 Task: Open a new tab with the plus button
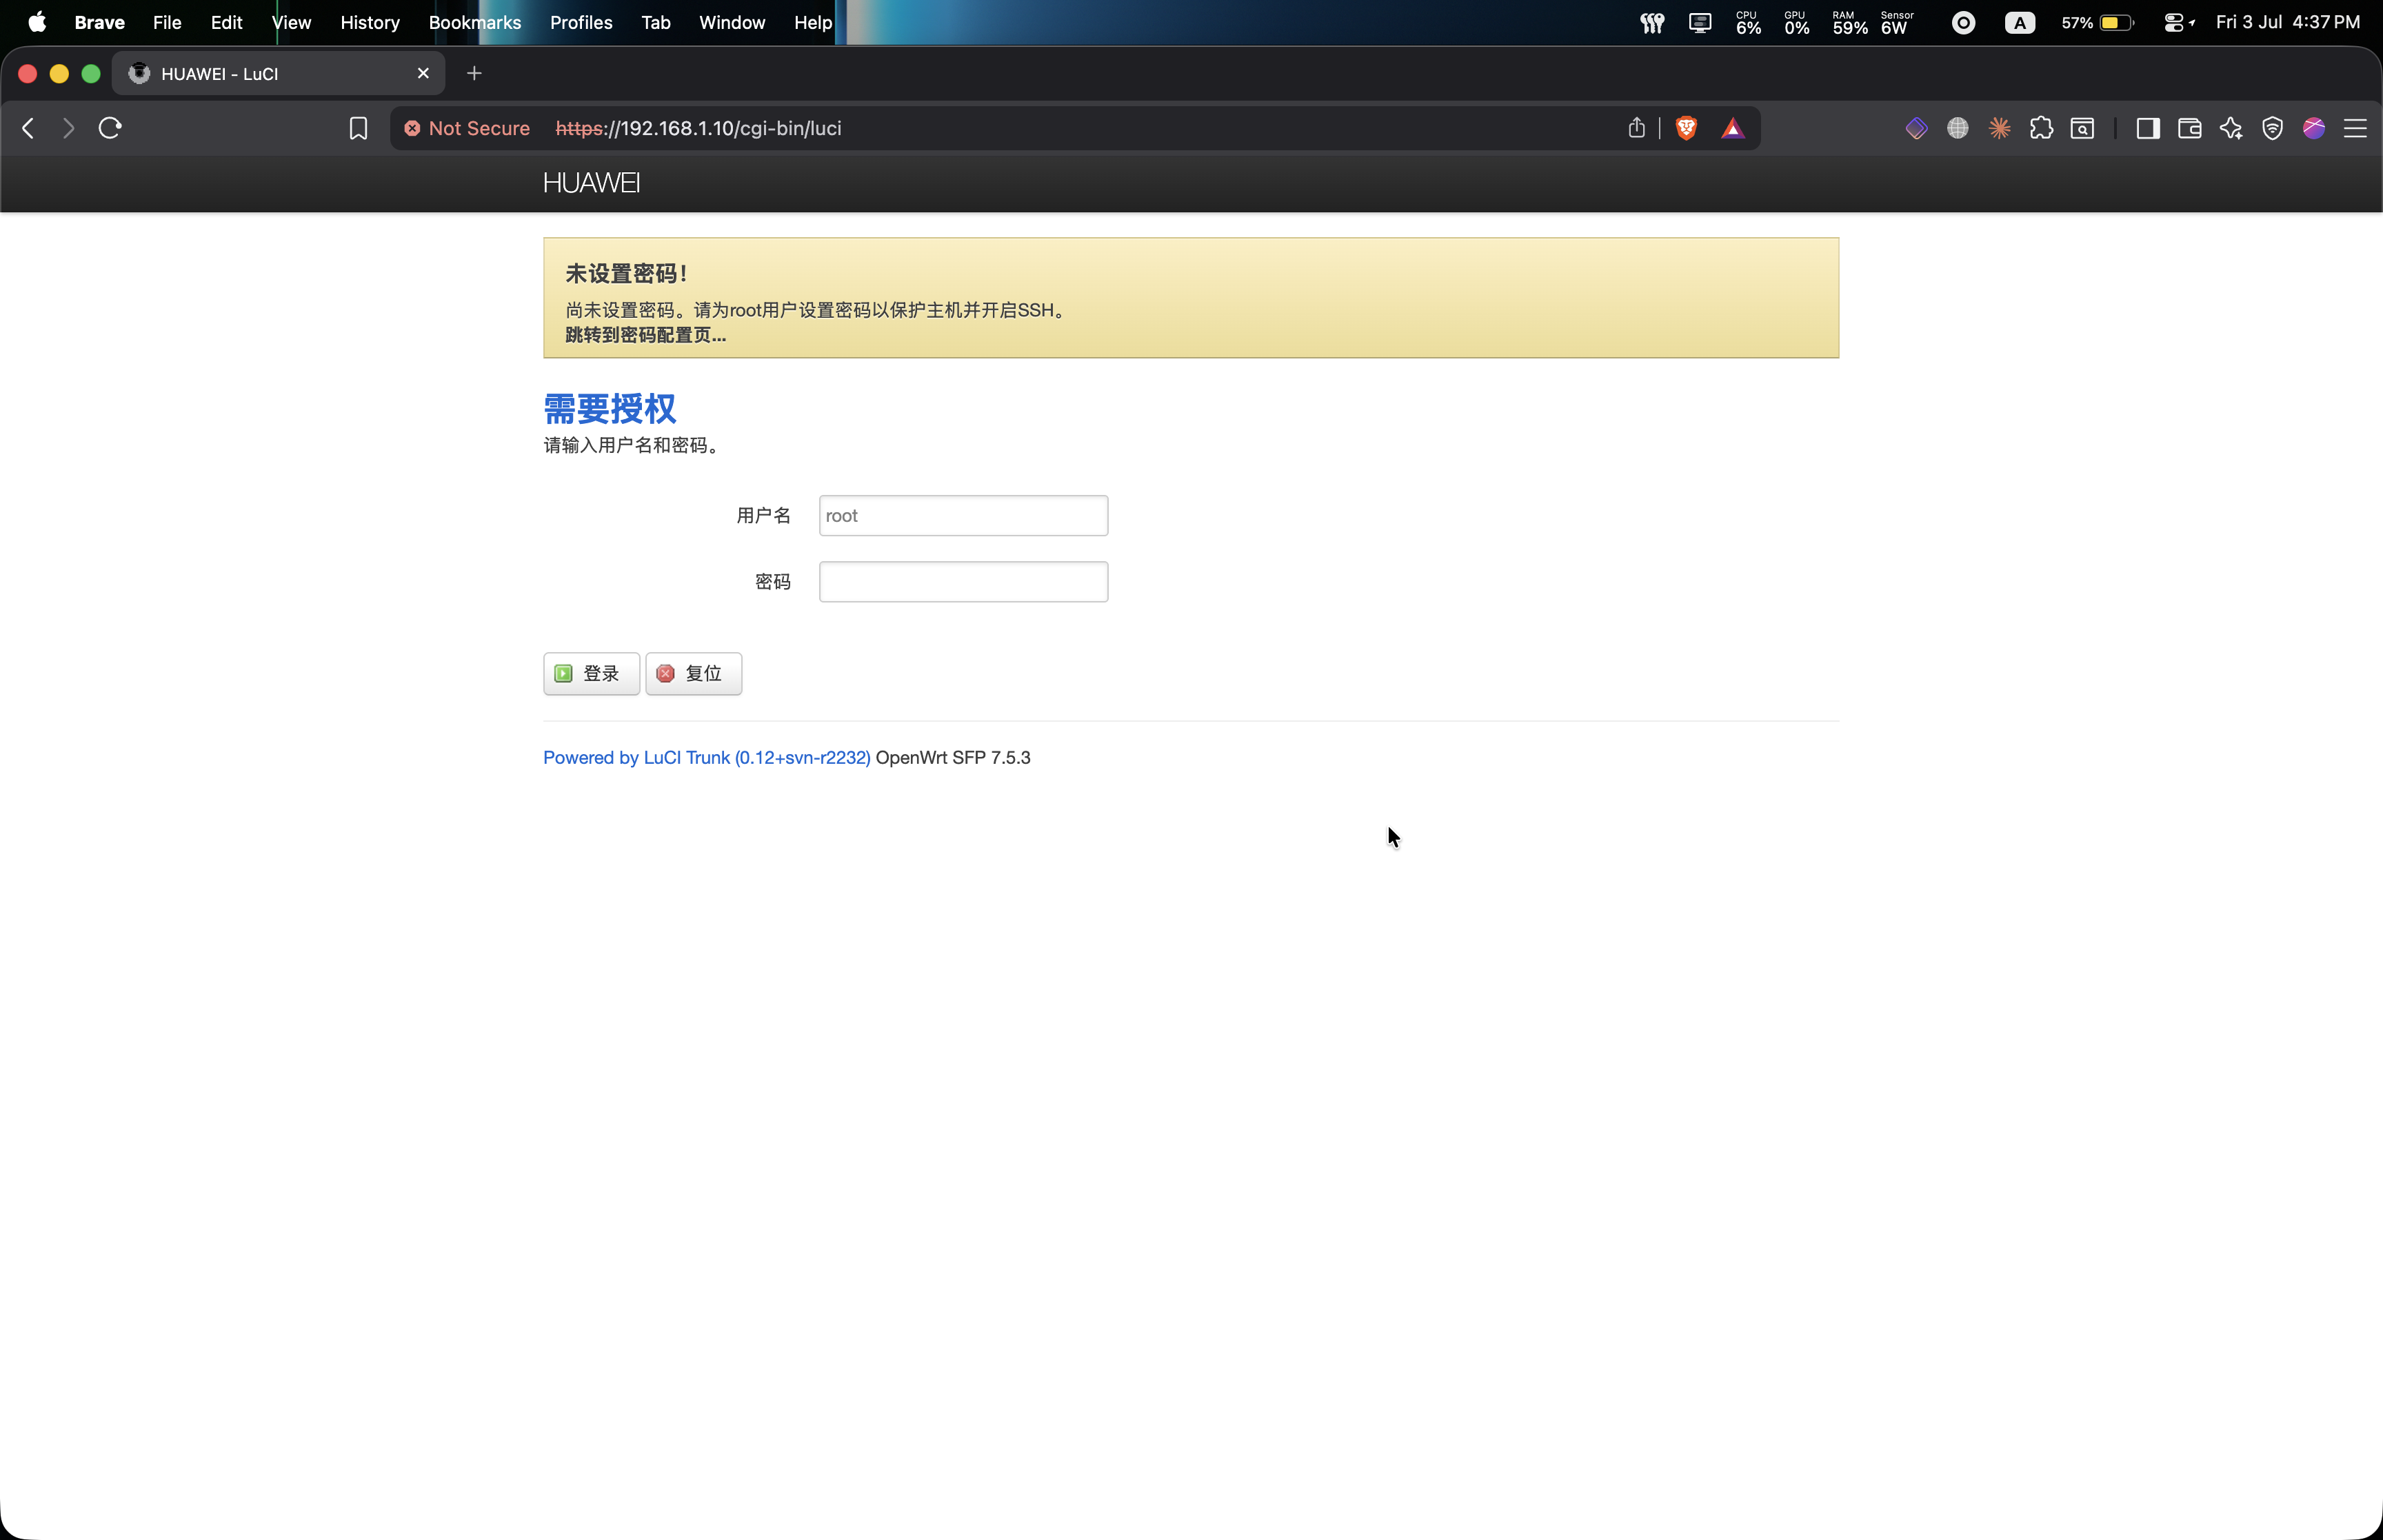[474, 73]
